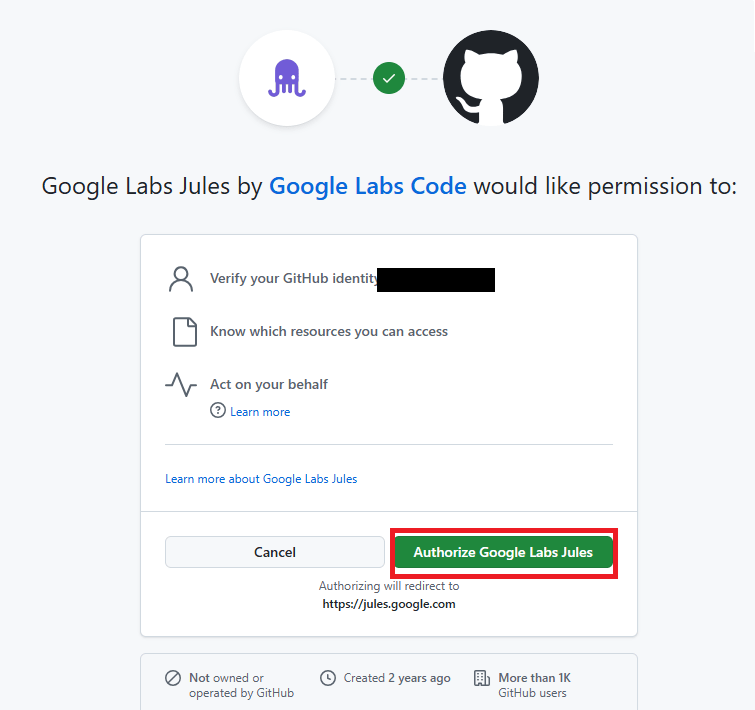Open the Learn more link under Act on your behalf
Screen dimensions: 755x710
pyautogui.click(x=260, y=412)
